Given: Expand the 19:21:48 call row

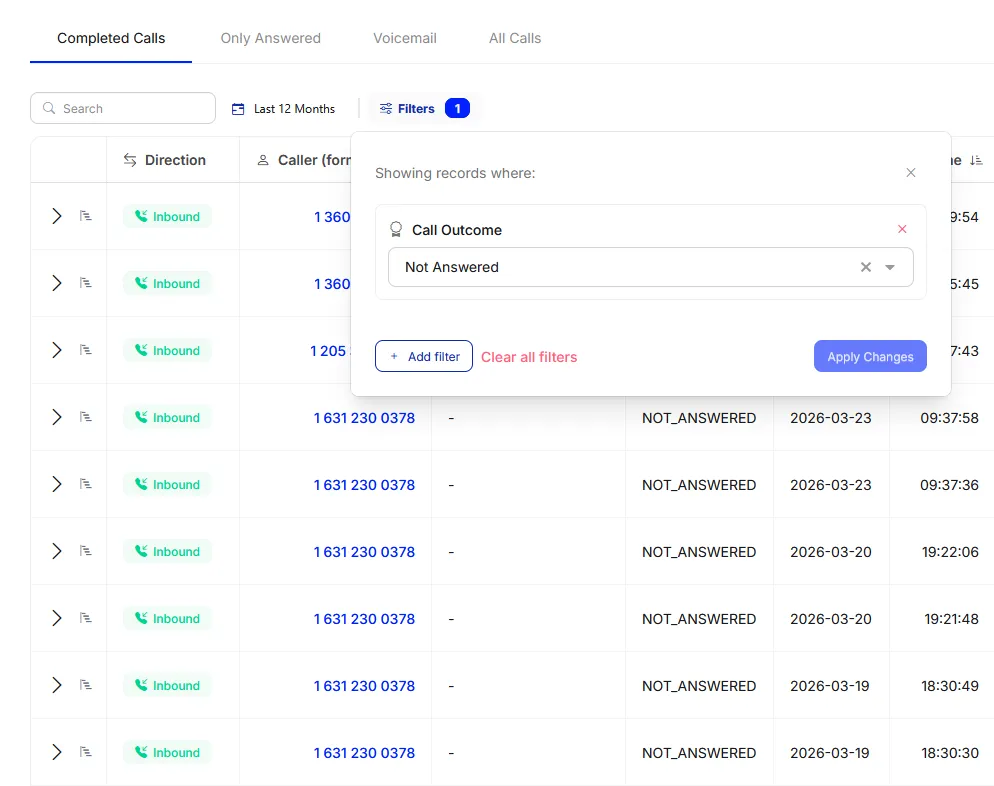Looking at the screenshot, I should pyautogui.click(x=56, y=618).
